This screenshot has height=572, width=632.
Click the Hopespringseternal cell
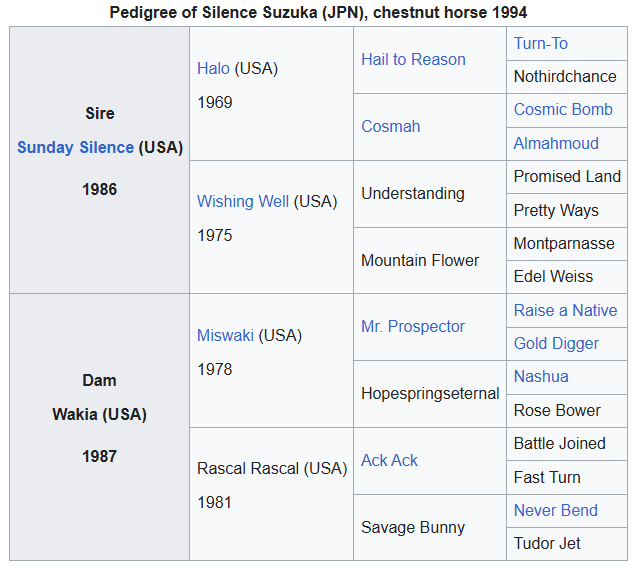point(430,394)
